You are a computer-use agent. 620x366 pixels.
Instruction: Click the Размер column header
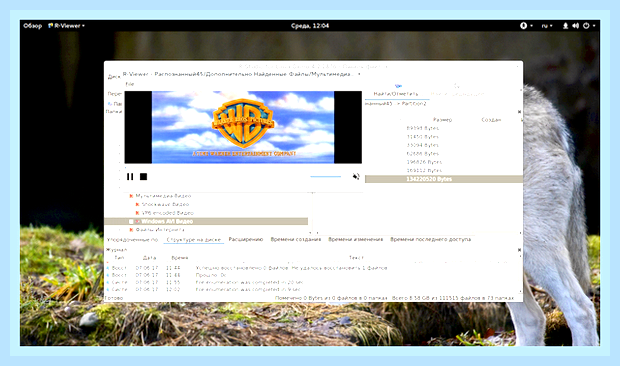point(442,119)
